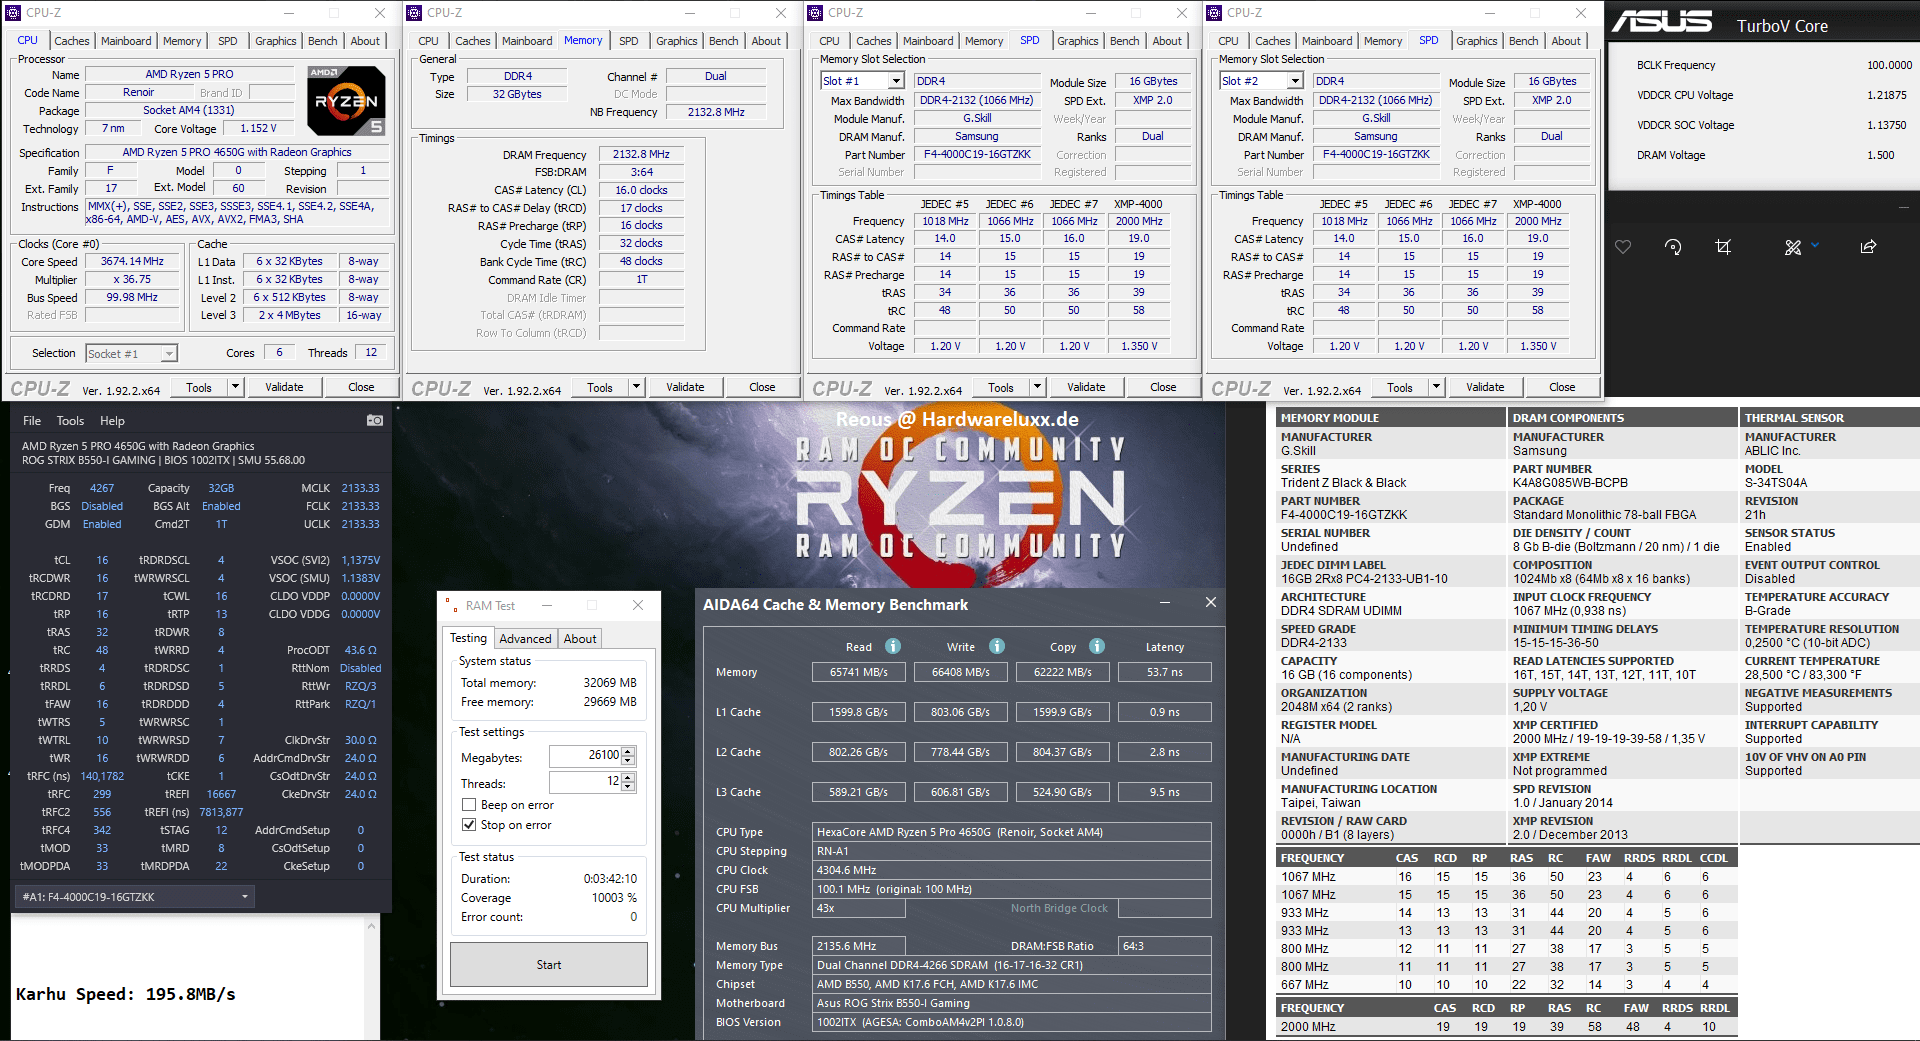Expand Tools arrow in CPU-Z Slot #2 window
Image resolution: width=1920 pixels, height=1041 pixels.
[1437, 387]
